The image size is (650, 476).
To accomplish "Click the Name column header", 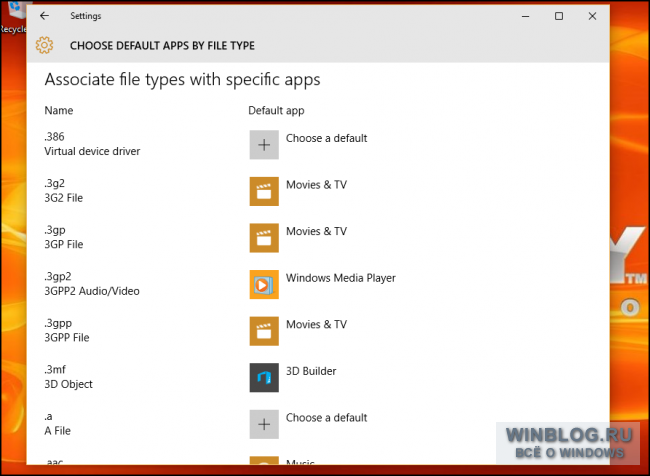I will pyautogui.click(x=59, y=110).
